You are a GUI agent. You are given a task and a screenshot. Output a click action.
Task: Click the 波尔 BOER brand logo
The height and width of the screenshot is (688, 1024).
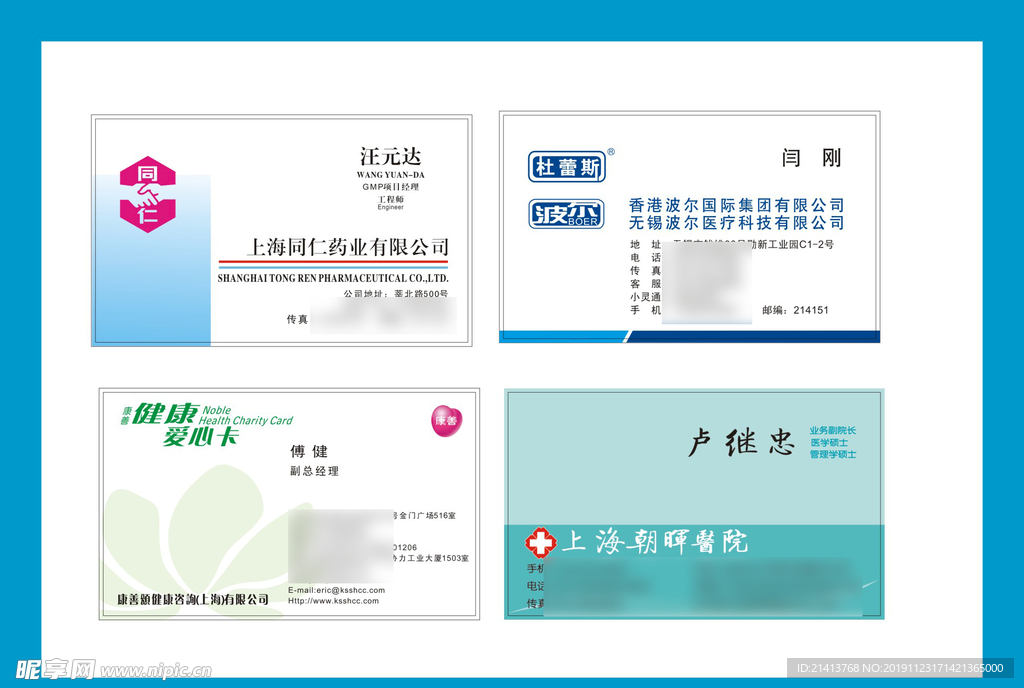566,214
